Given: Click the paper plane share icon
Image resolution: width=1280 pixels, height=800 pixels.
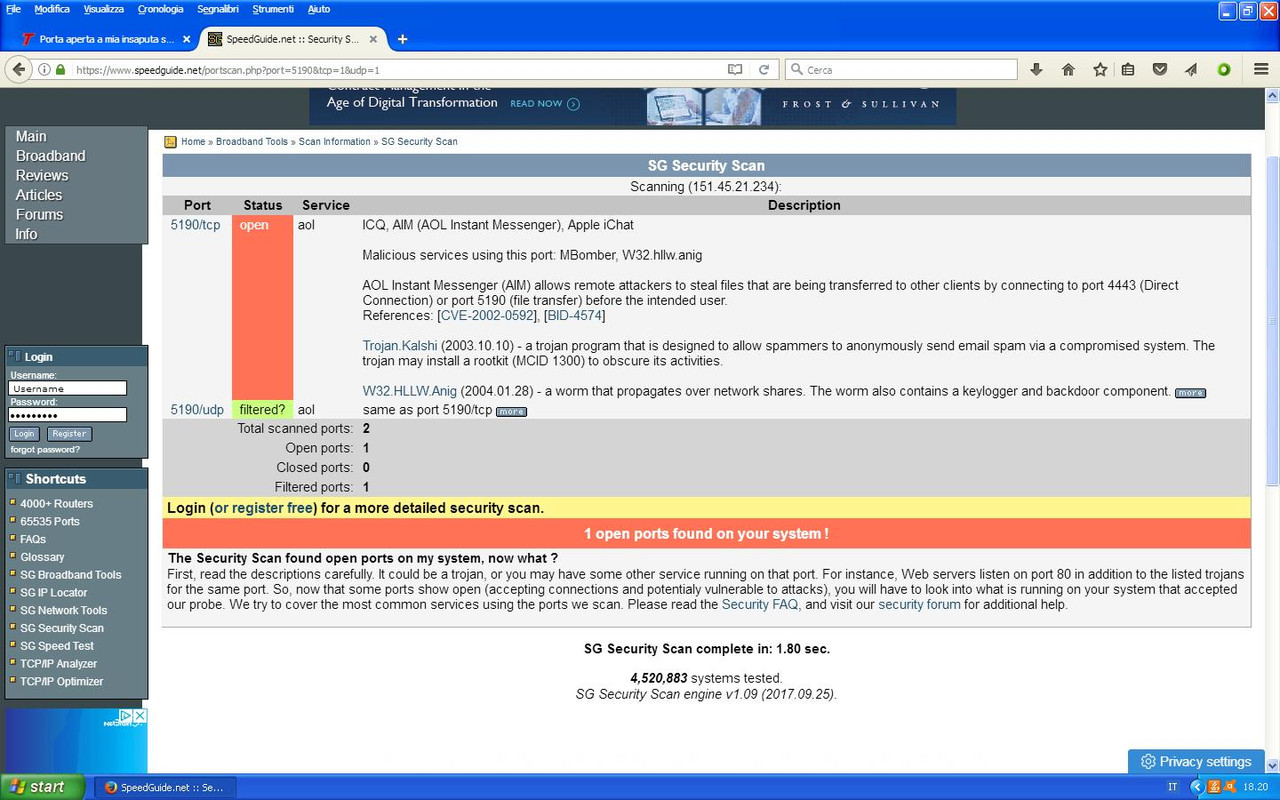Looking at the screenshot, I should pyautogui.click(x=1191, y=70).
